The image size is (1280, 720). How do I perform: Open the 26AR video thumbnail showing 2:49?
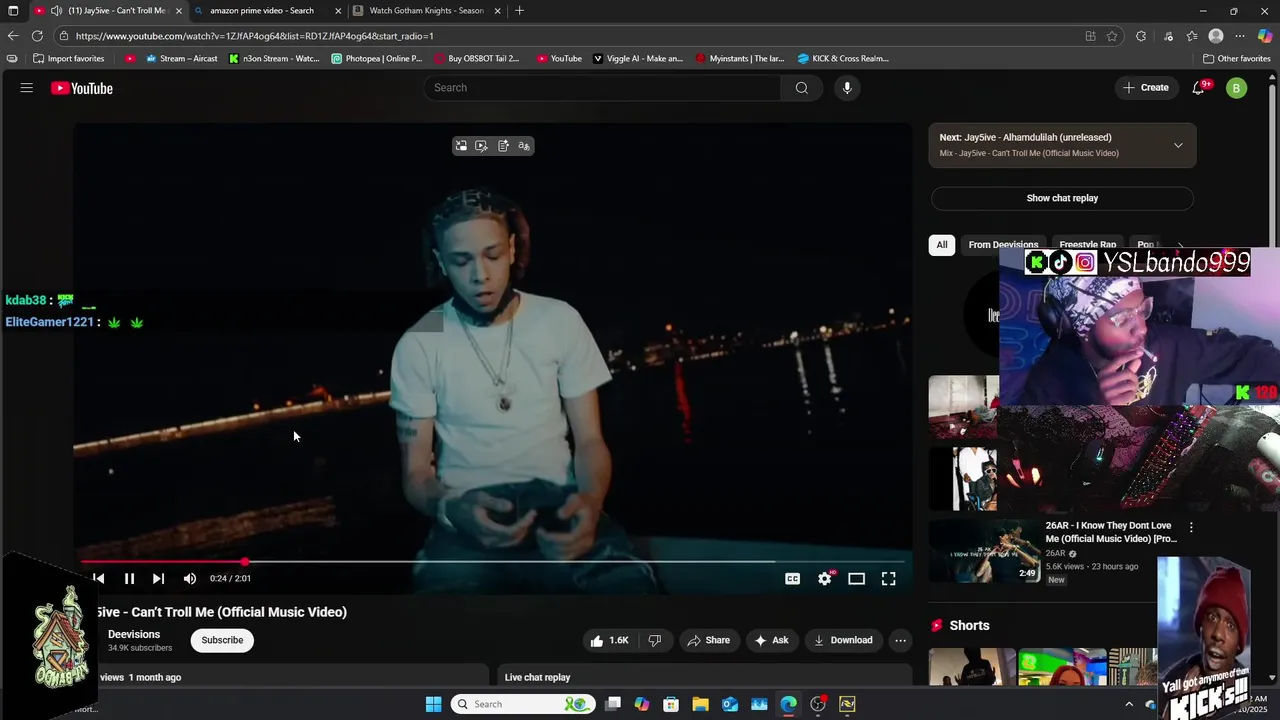point(984,550)
